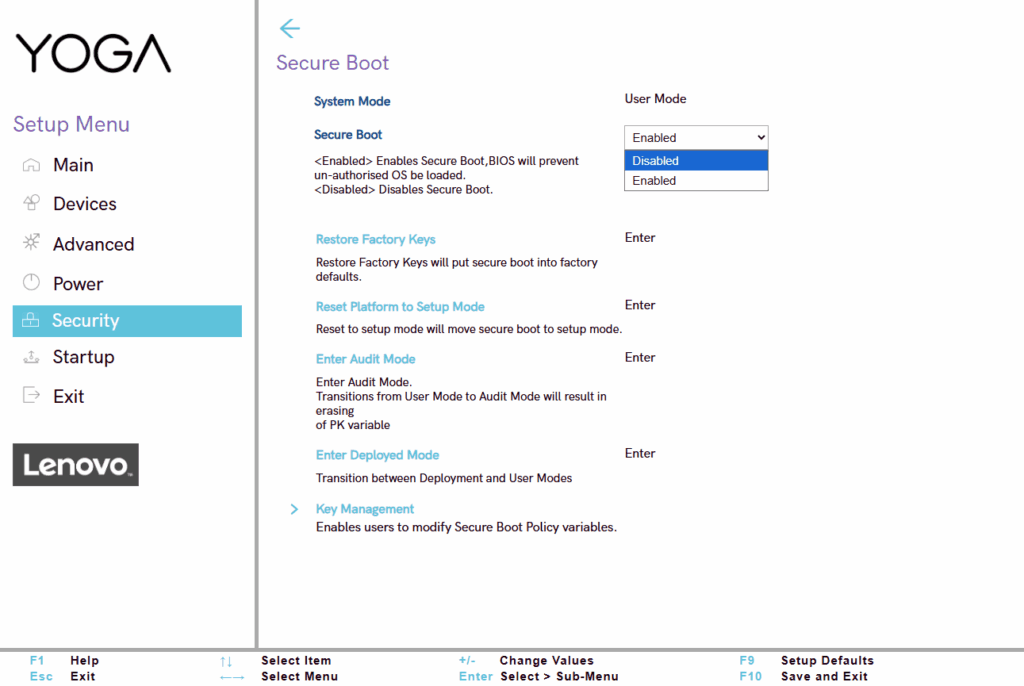This screenshot has width=1024, height=686.
Task: Click Enter Audit Mode option
Action: 365,359
